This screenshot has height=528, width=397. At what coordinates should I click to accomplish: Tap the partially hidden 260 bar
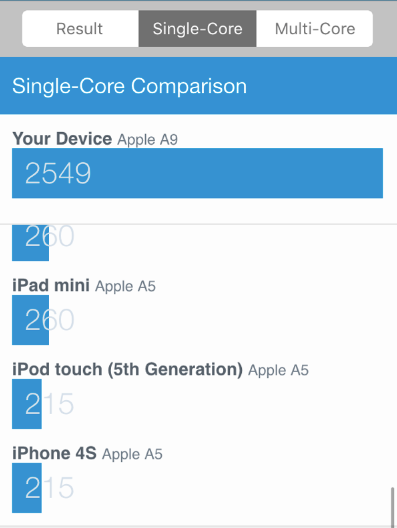point(30,242)
